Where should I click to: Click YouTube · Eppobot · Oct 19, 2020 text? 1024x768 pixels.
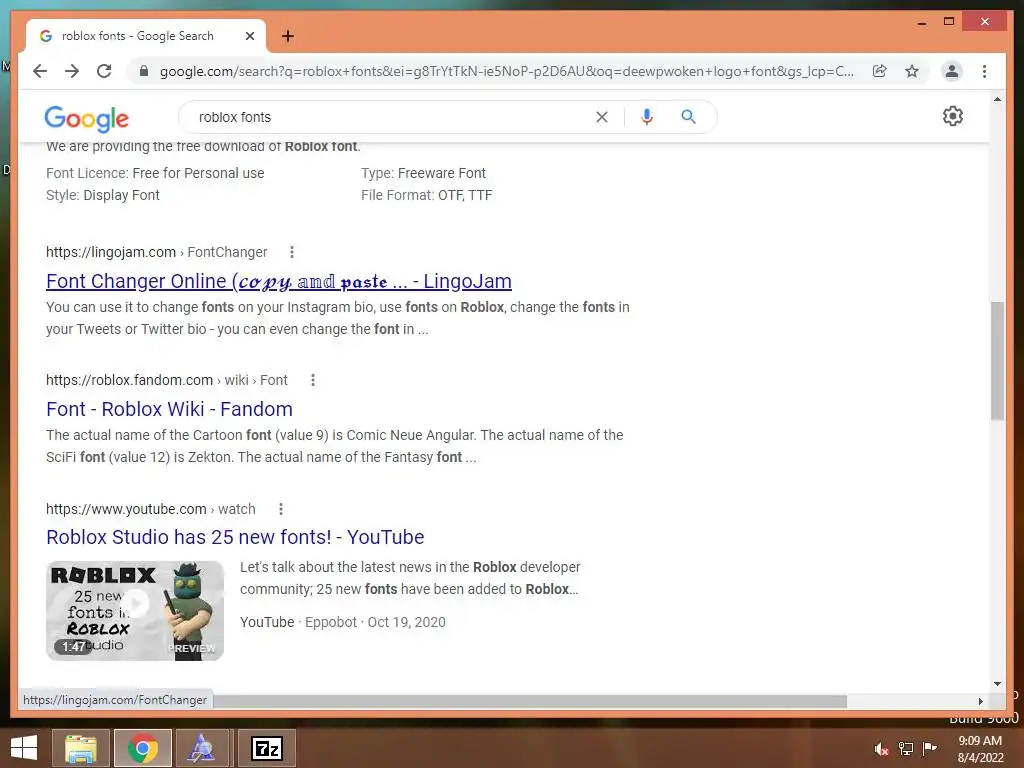pyautogui.click(x=343, y=622)
